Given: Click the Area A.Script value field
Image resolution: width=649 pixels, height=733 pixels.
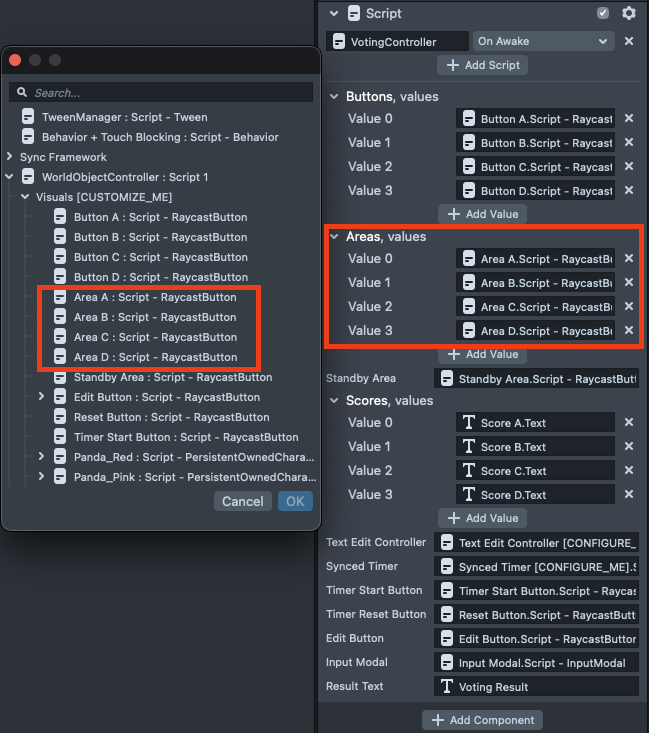Looking at the screenshot, I should pos(535,259).
